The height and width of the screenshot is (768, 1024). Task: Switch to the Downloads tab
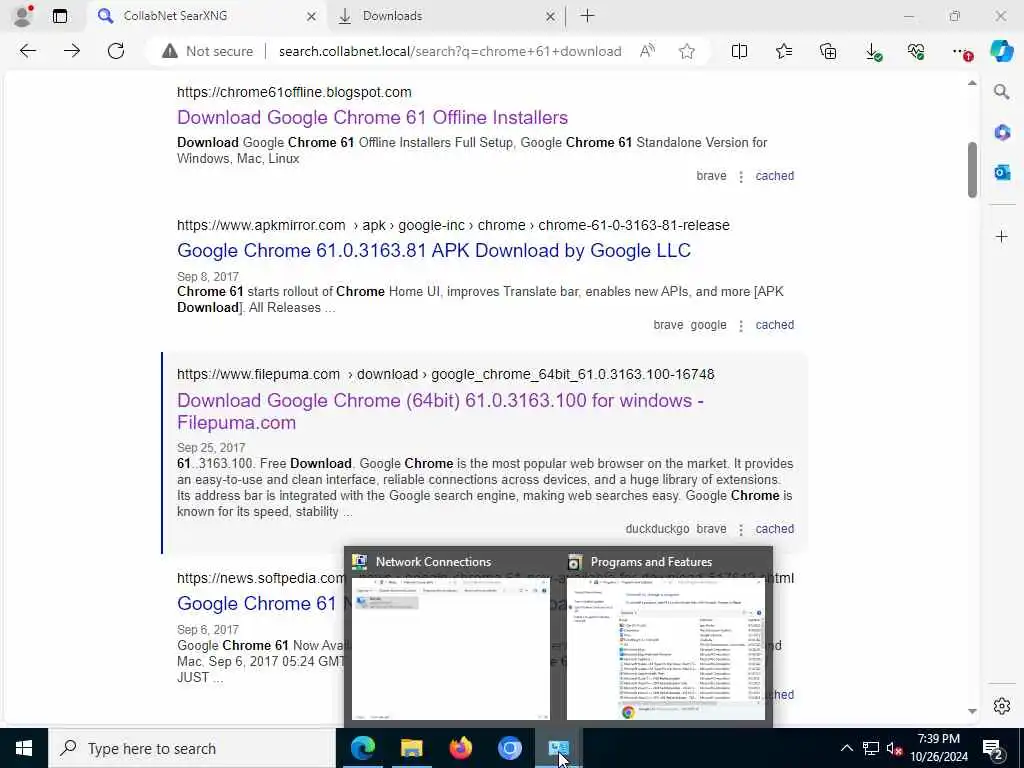[x=447, y=16]
